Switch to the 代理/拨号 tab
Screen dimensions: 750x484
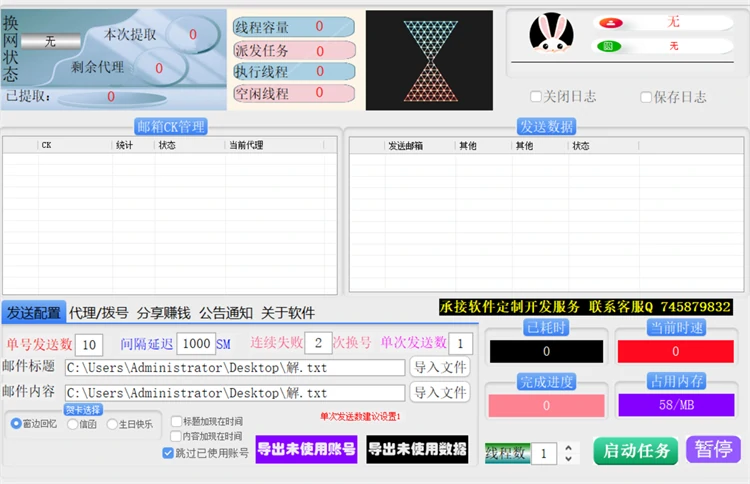[x=99, y=313]
